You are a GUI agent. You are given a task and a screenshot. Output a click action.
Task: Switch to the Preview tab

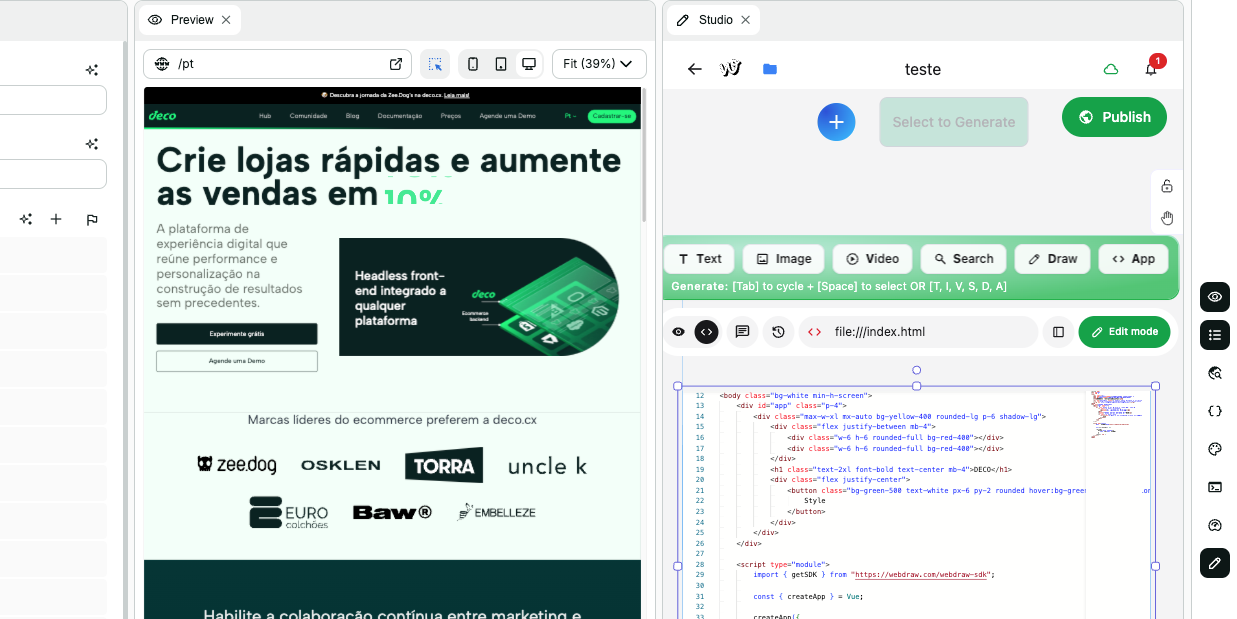pyautogui.click(x=189, y=19)
